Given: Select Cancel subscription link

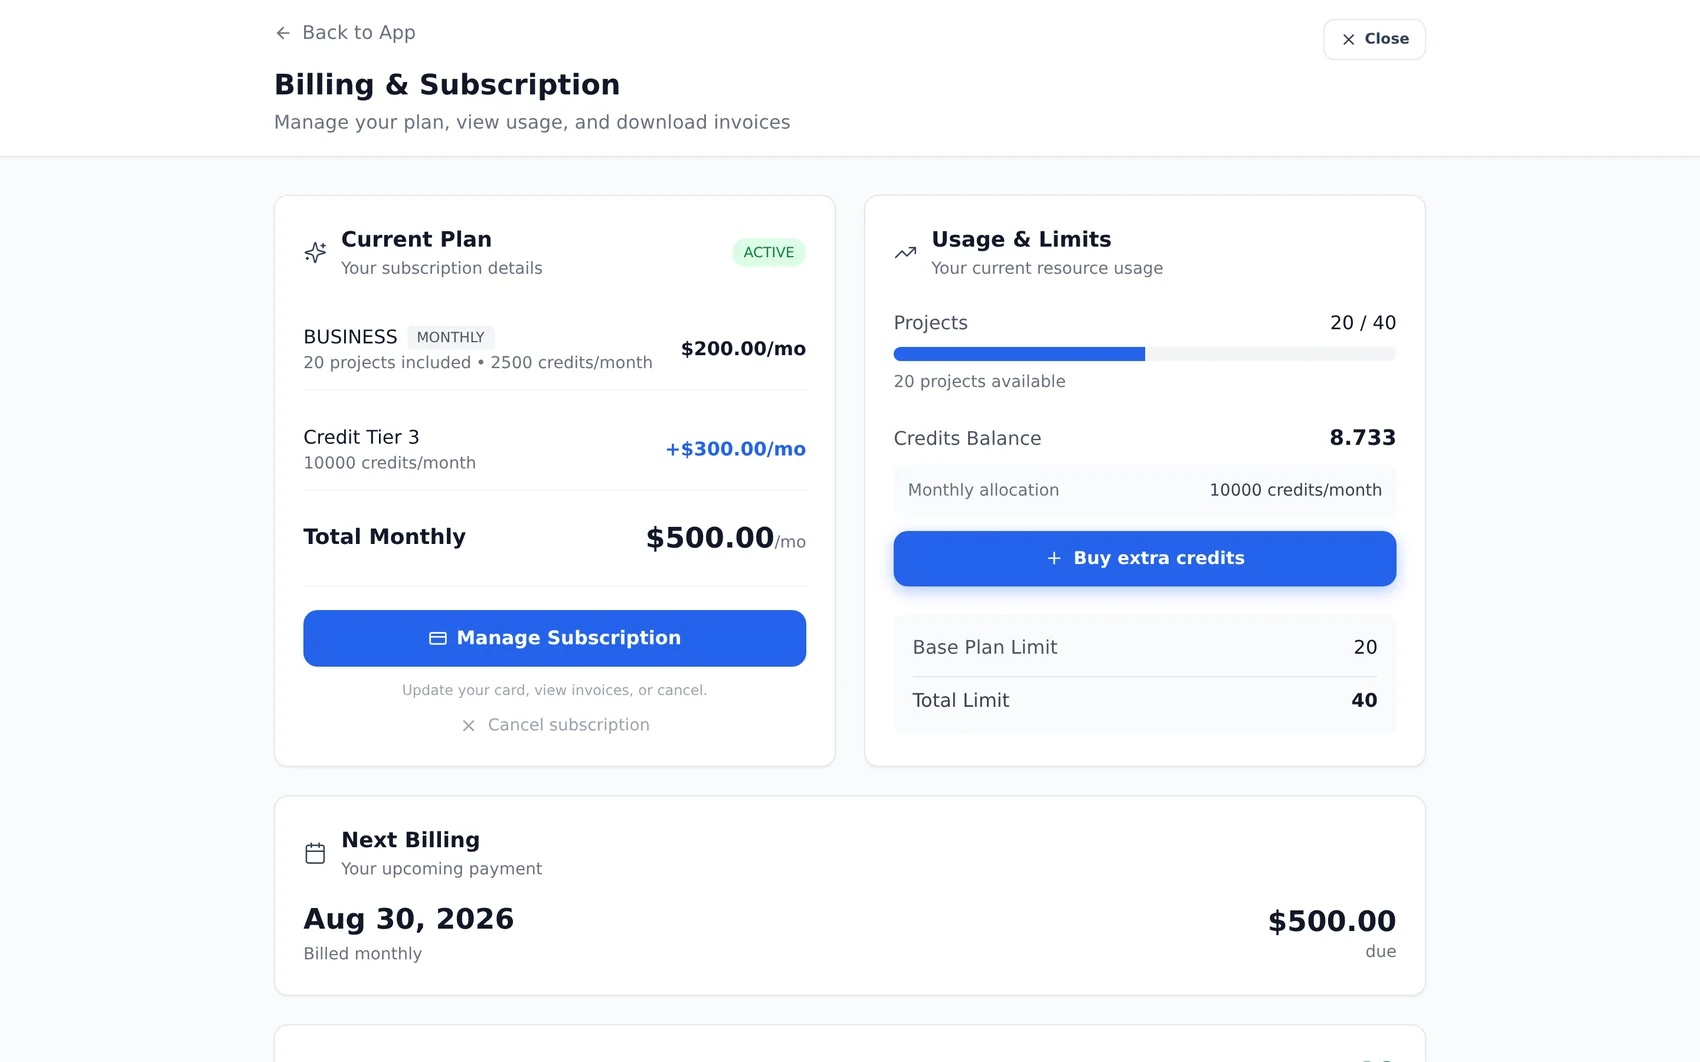Looking at the screenshot, I should pos(555,725).
